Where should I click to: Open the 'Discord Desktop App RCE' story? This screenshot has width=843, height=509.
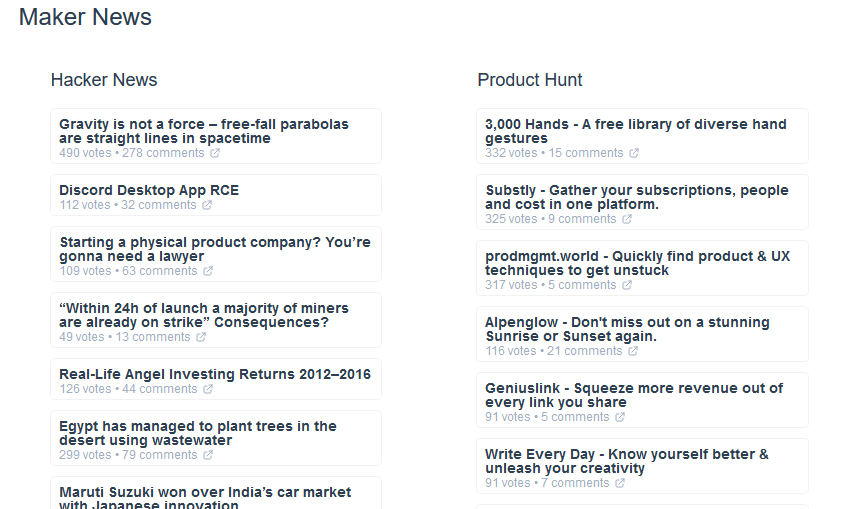coord(149,190)
